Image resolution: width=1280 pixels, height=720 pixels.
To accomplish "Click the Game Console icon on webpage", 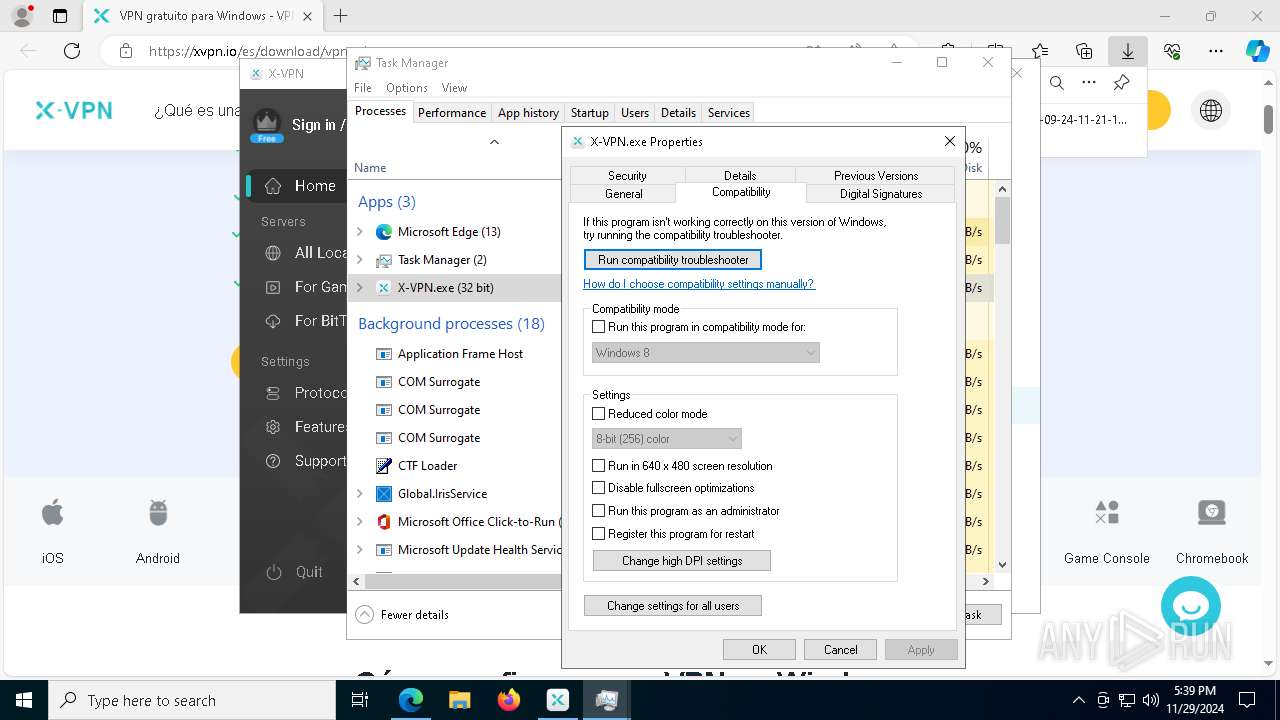I will point(1107,513).
